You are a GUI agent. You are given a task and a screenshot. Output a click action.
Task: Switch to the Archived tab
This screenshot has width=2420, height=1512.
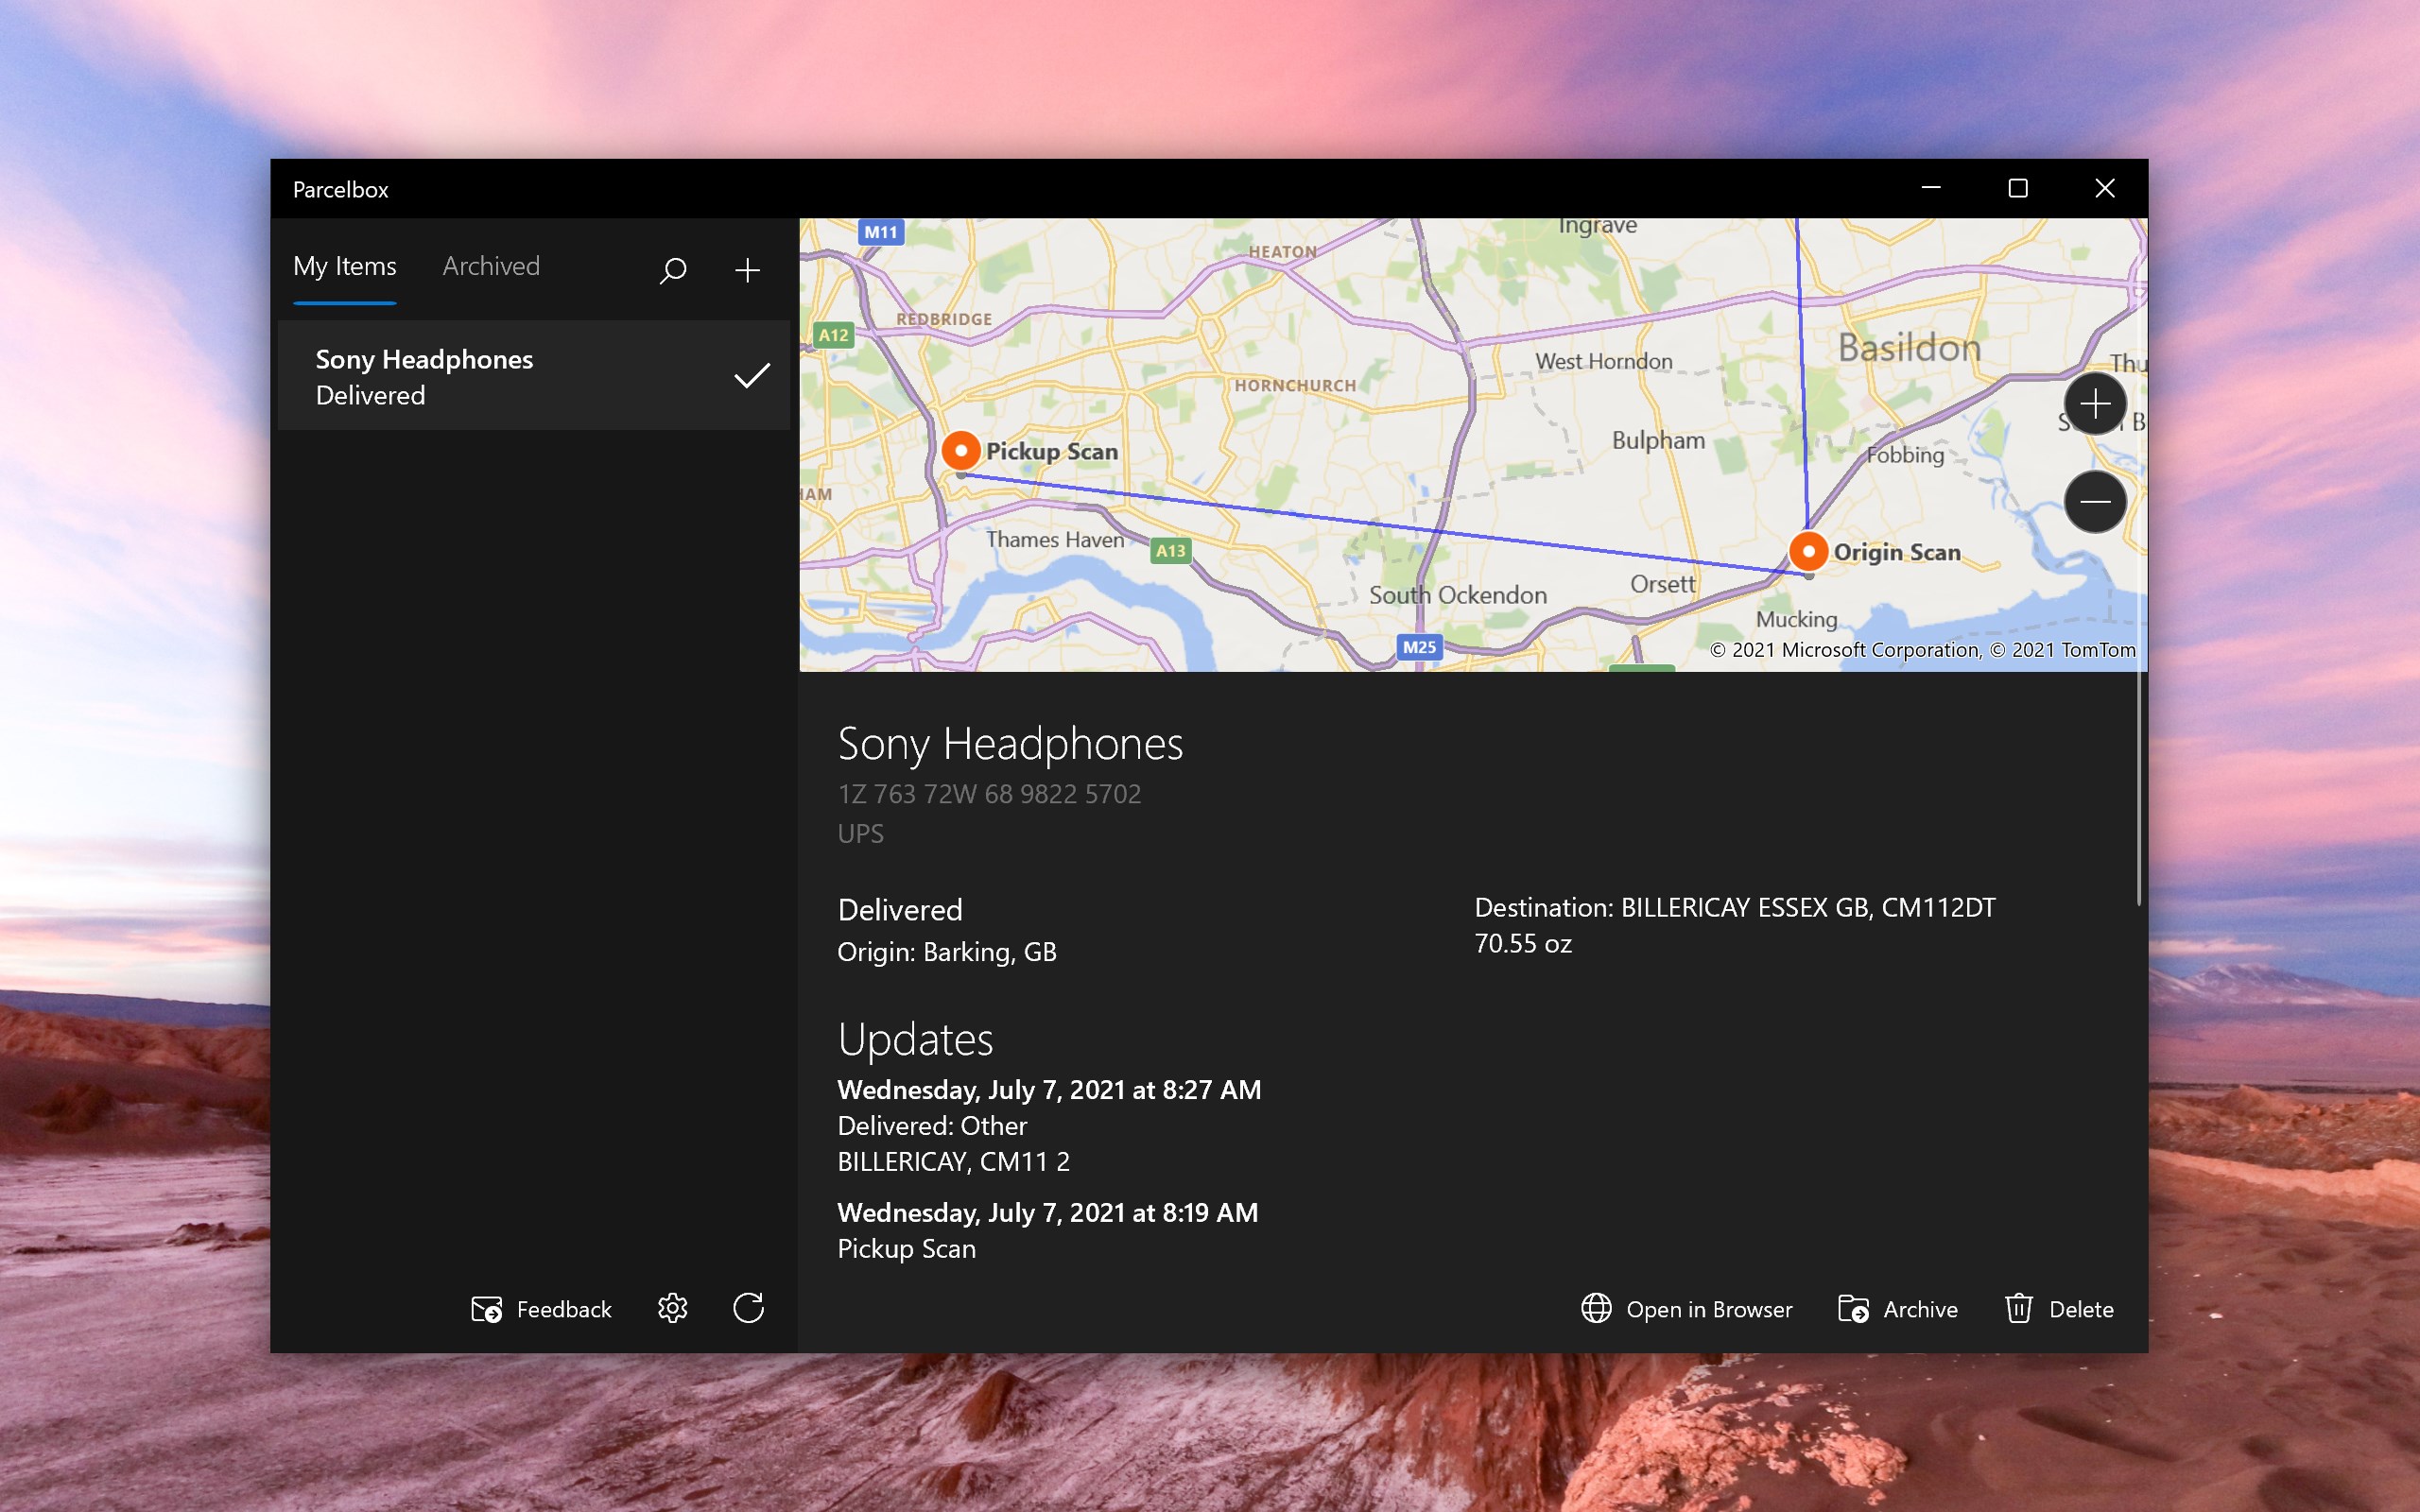click(x=490, y=266)
